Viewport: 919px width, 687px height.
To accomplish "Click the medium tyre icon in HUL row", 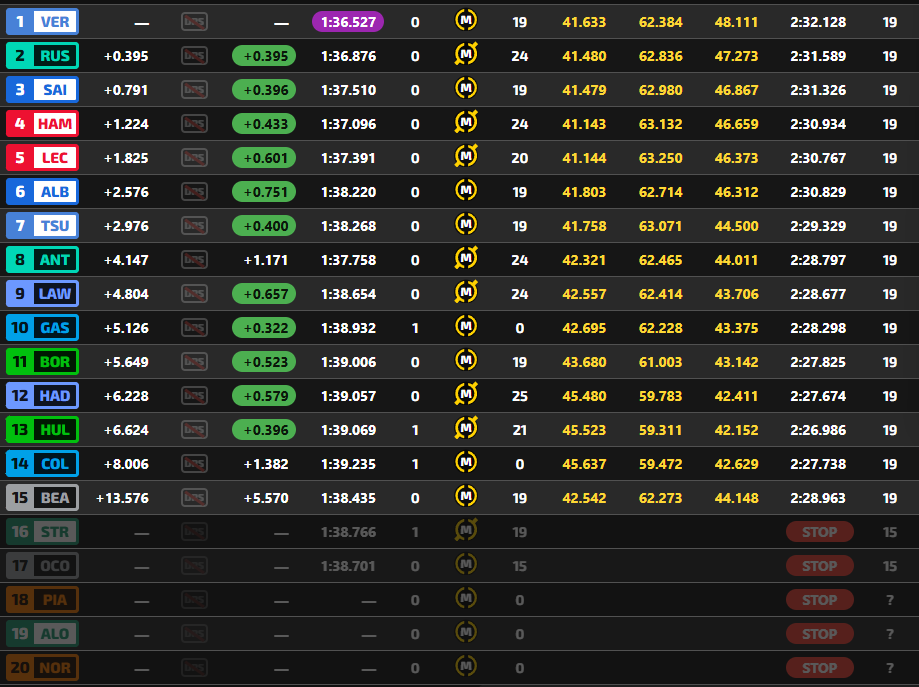I will [x=466, y=429].
